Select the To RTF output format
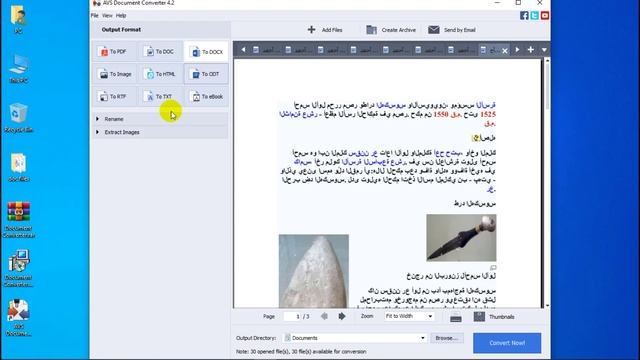The width and height of the screenshot is (640, 360). [114, 97]
